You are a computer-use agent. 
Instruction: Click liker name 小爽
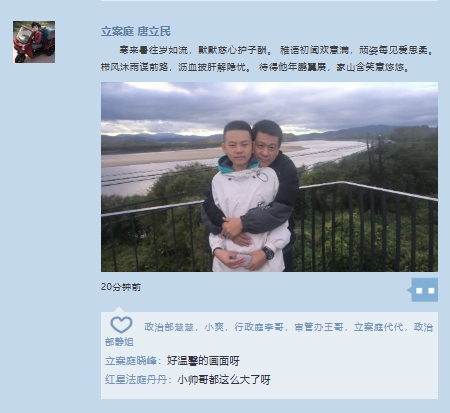tap(214, 327)
